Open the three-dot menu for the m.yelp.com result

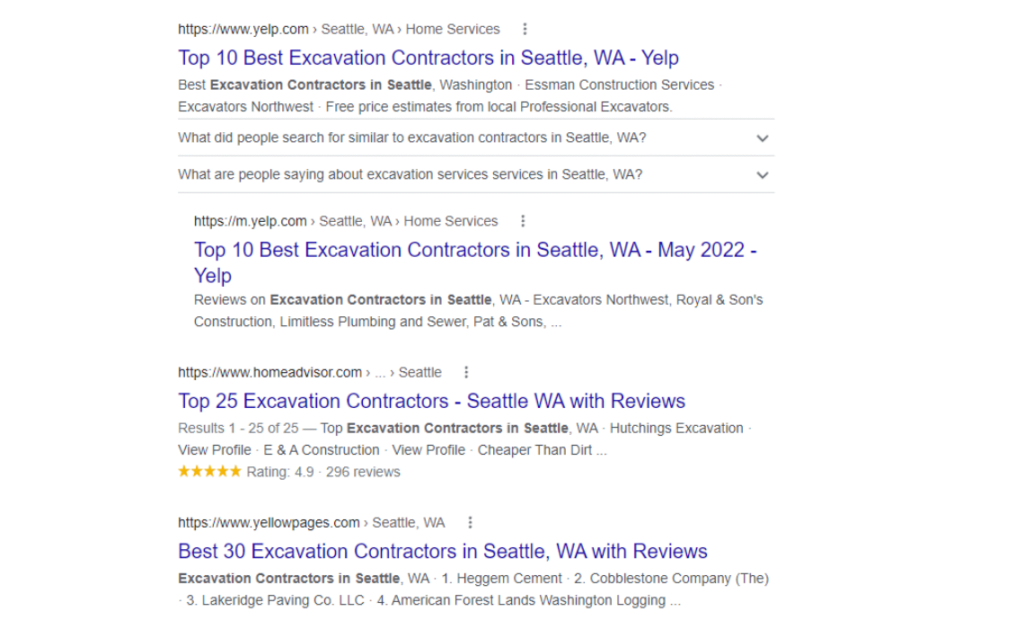(522, 221)
